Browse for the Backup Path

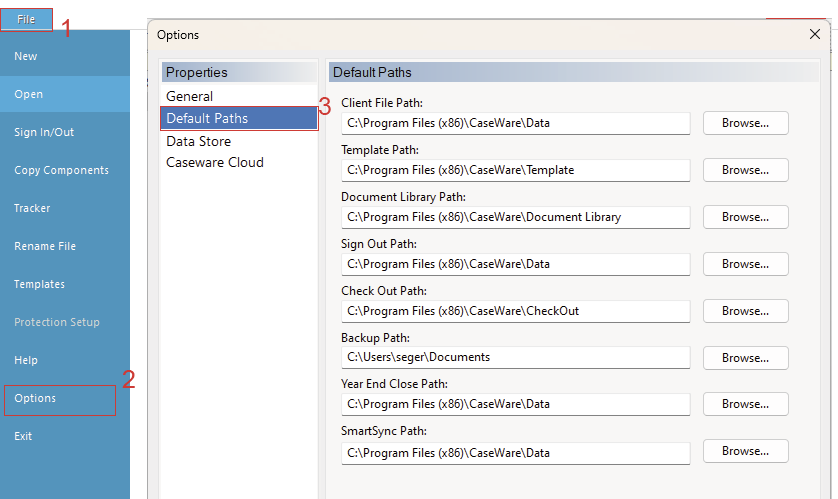[745, 358]
